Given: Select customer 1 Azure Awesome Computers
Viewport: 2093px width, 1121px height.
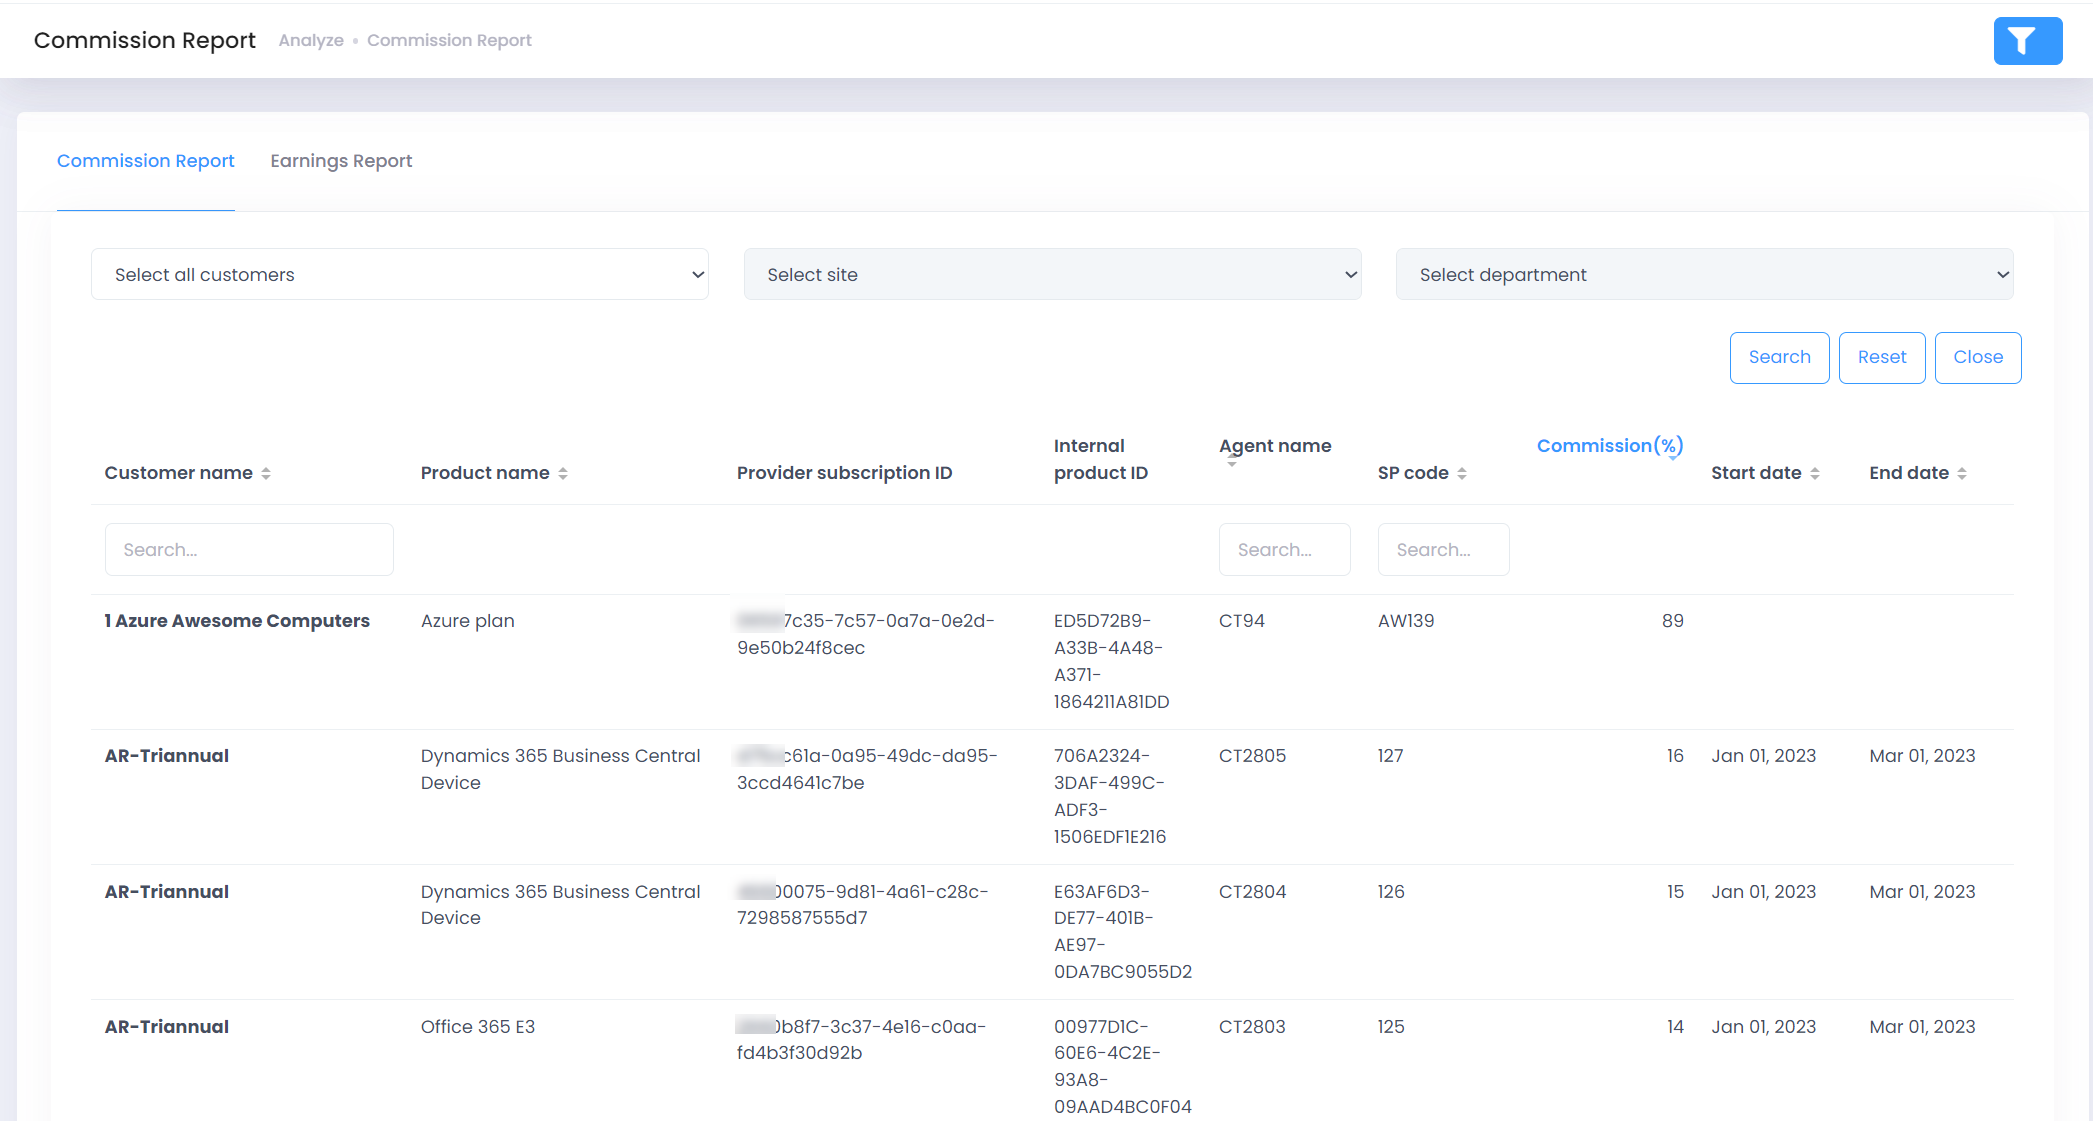Looking at the screenshot, I should [x=237, y=621].
